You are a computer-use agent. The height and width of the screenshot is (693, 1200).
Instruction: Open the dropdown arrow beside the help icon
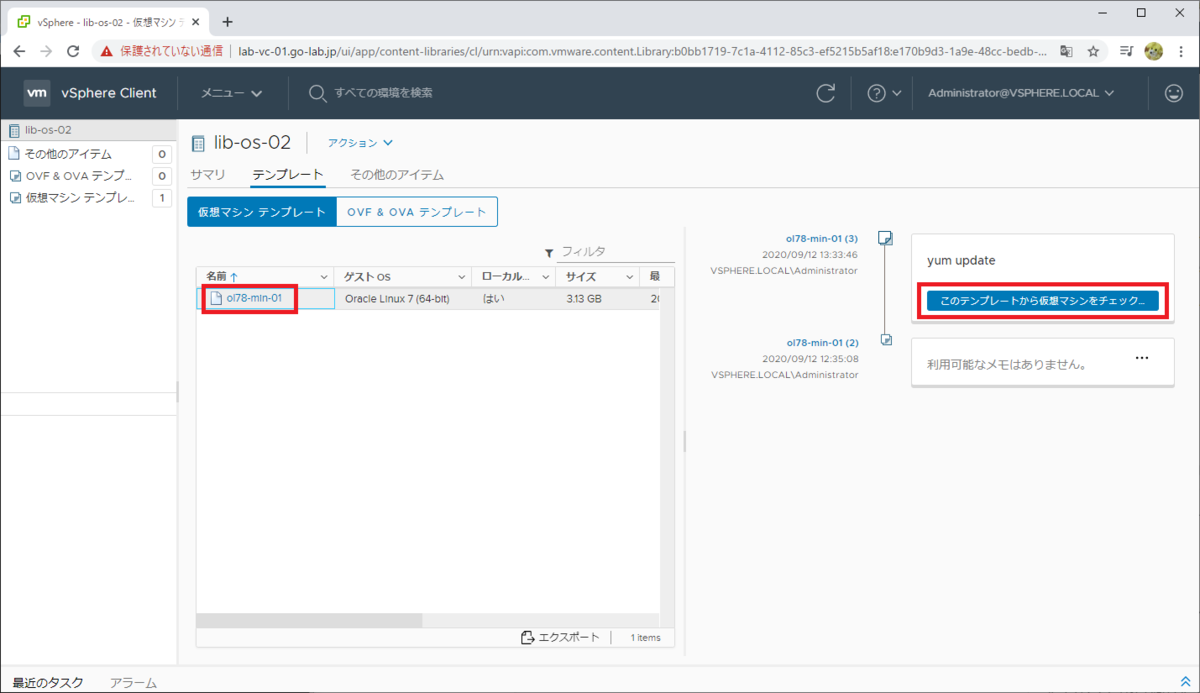click(x=896, y=93)
